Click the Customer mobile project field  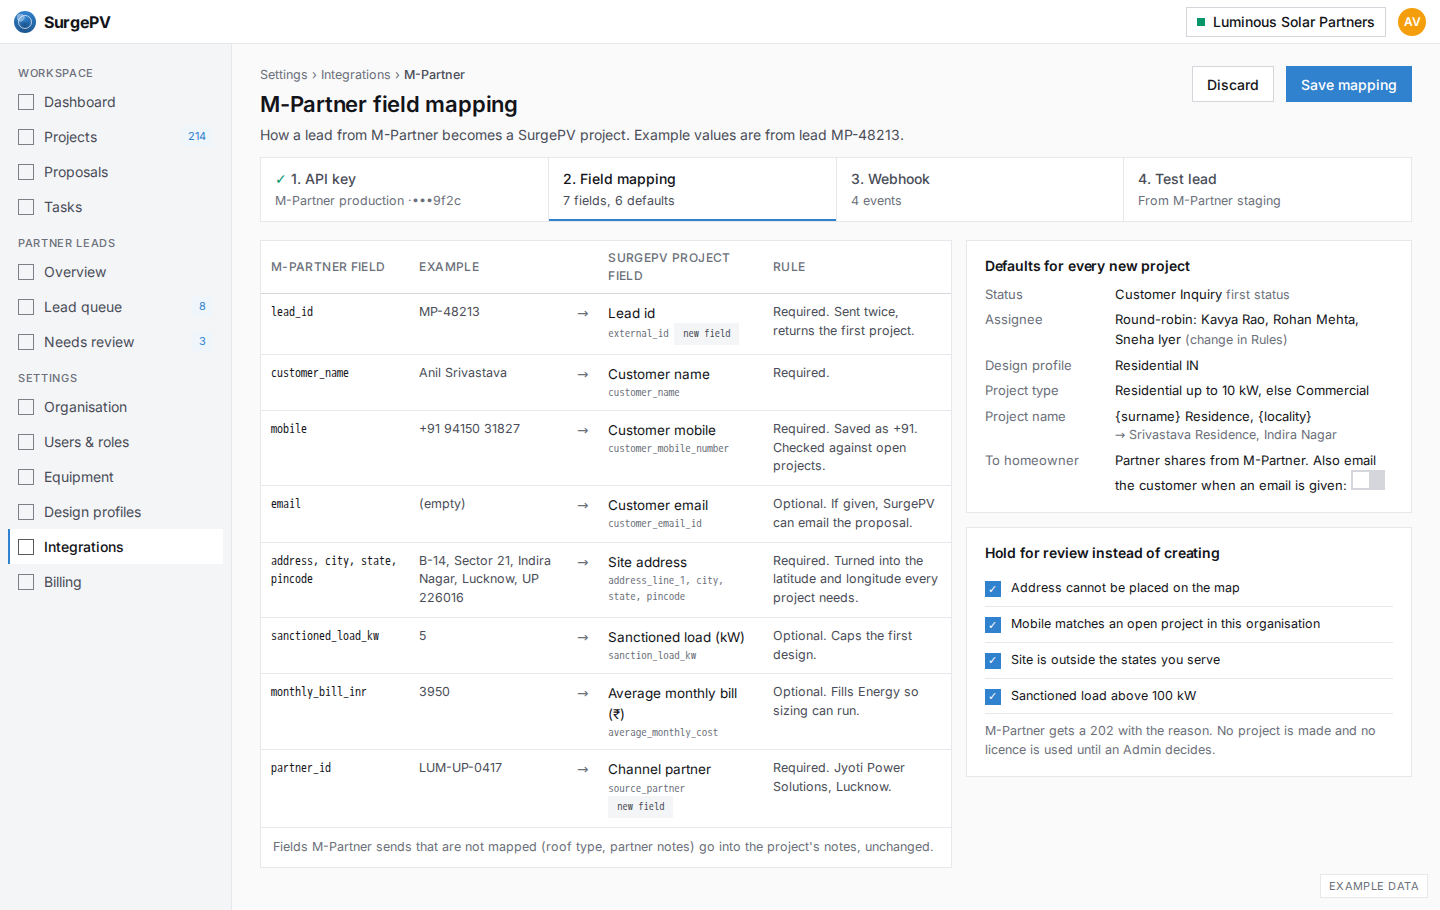point(662,430)
